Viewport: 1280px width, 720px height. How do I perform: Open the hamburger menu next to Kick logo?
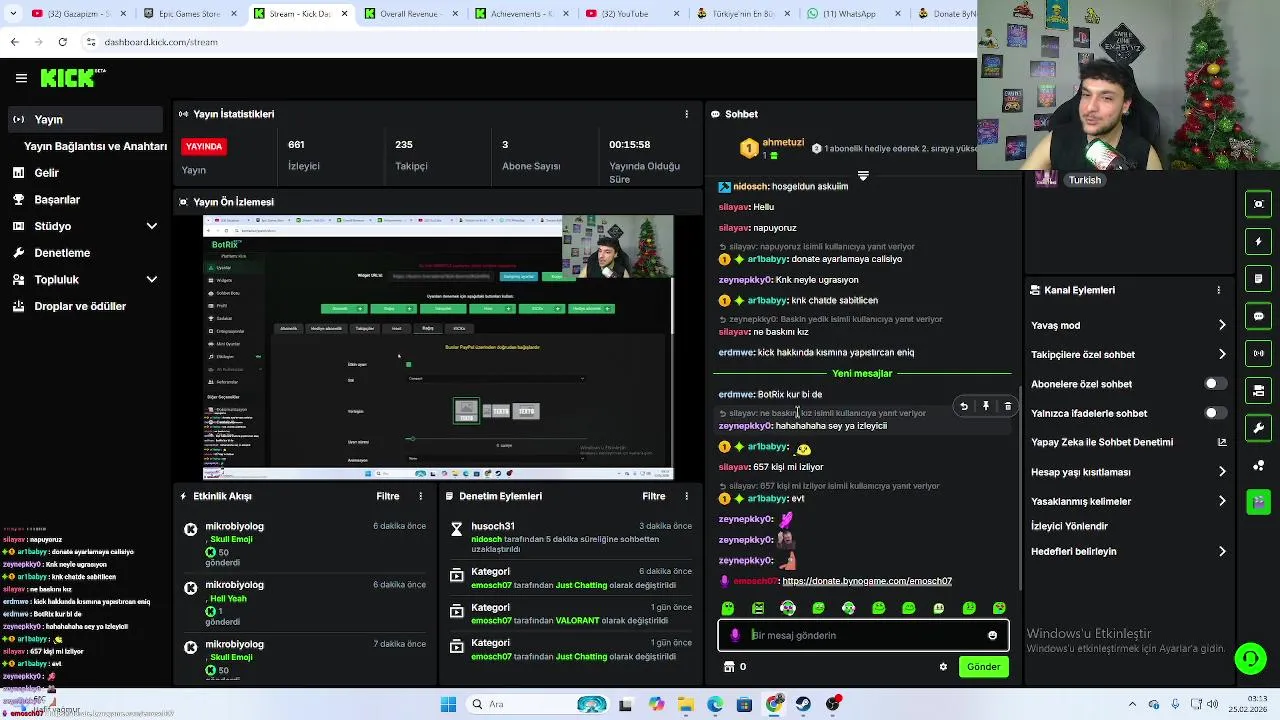21,78
